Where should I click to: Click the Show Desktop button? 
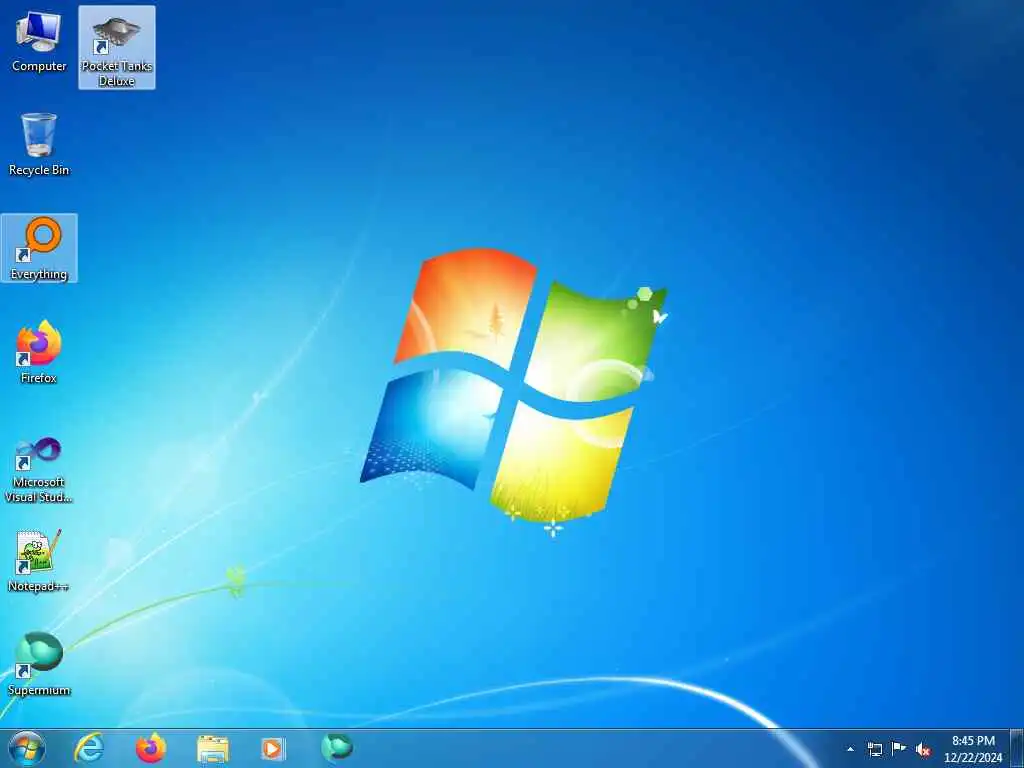point(1016,748)
